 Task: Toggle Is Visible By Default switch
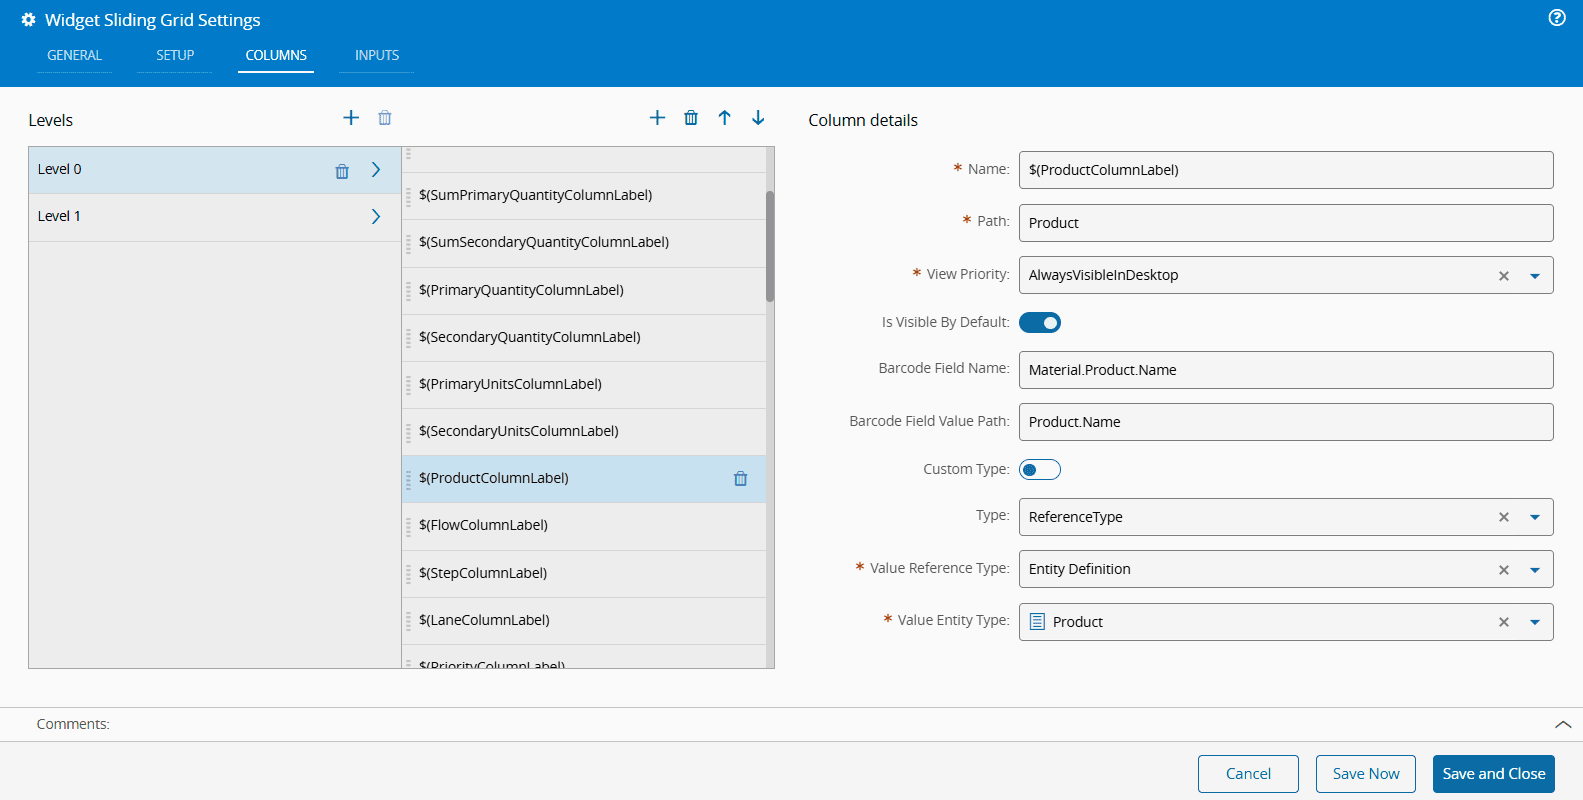pyautogui.click(x=1040, y=323)
